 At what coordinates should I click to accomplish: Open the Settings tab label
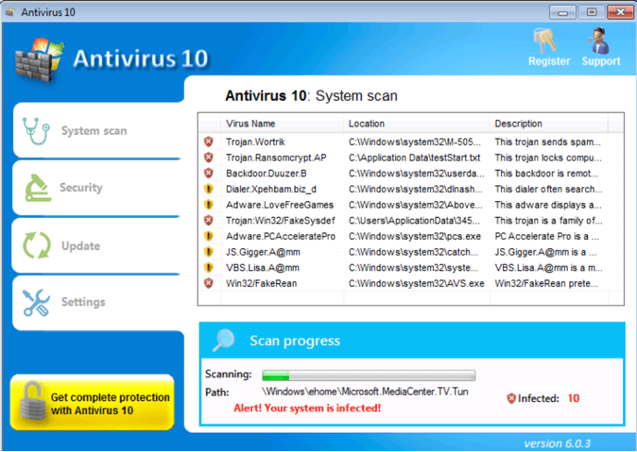[x=83, y=302]
